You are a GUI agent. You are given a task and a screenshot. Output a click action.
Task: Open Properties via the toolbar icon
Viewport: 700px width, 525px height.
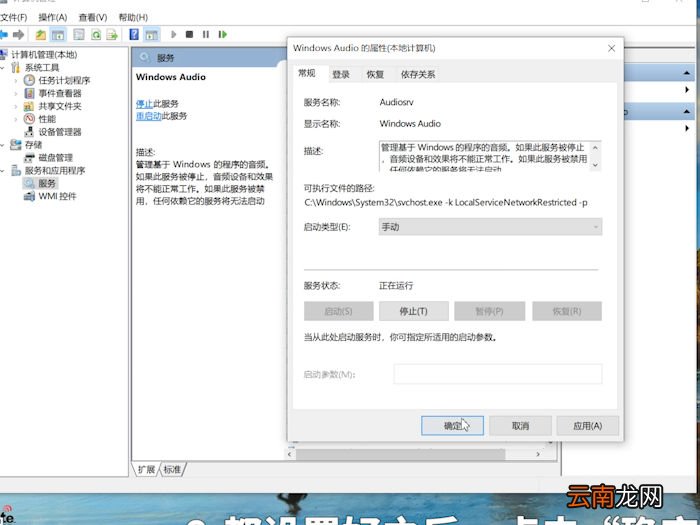79,34
